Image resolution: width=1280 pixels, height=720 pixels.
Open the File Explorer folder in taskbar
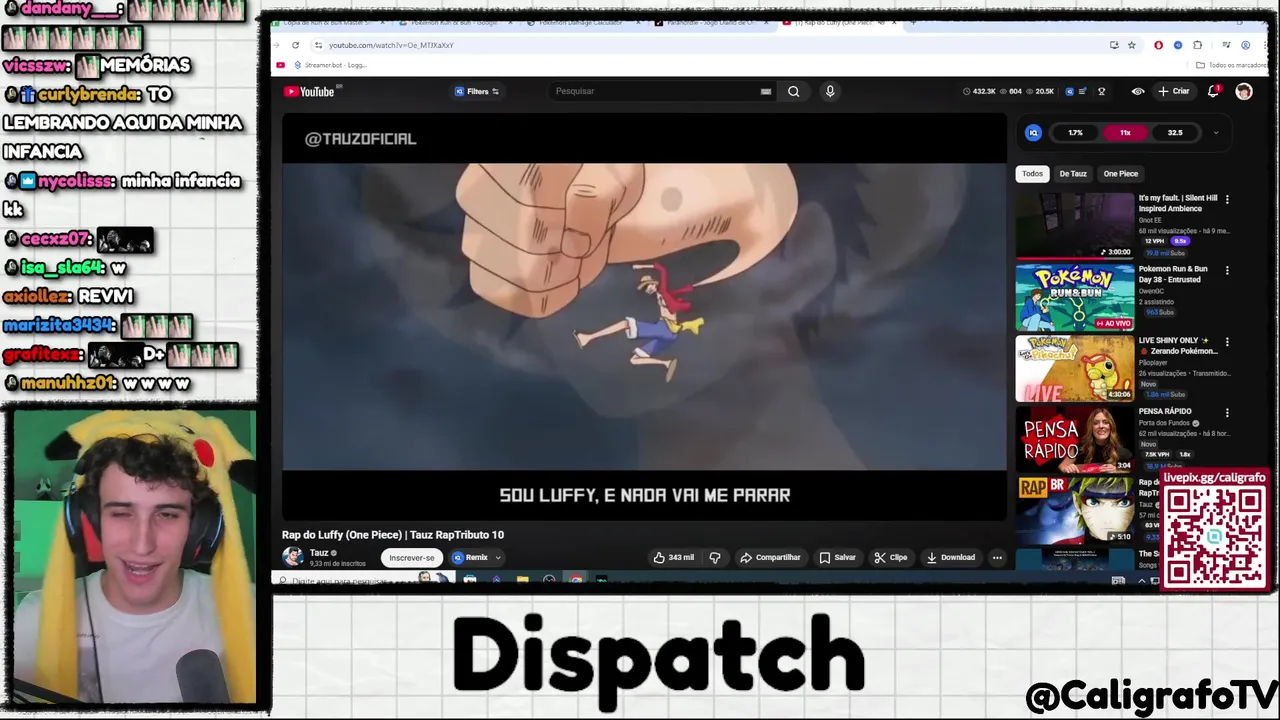tap(522, 580)
